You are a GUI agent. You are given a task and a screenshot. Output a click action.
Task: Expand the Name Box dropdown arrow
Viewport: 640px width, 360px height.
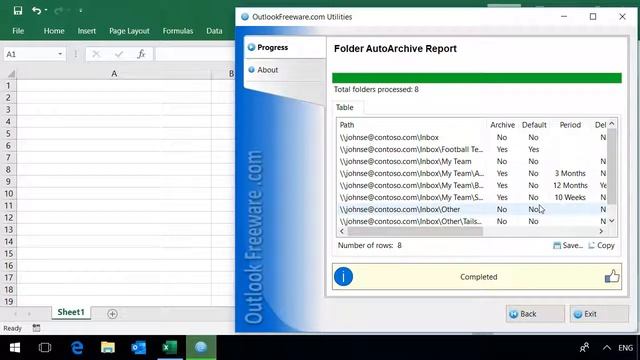pos(60,54)
